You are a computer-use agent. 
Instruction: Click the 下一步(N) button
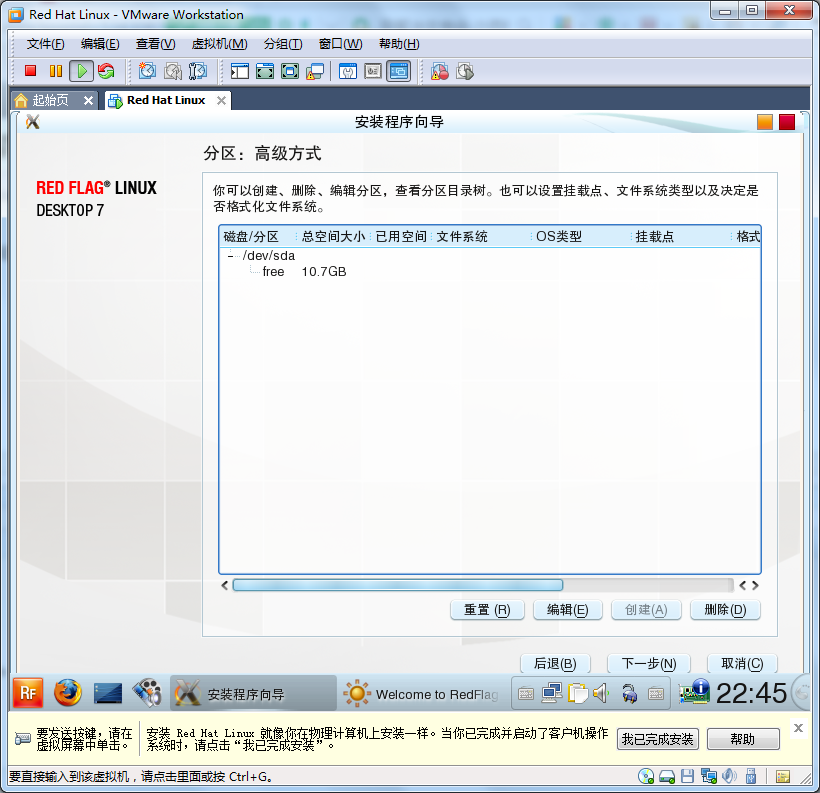point(648,664)
